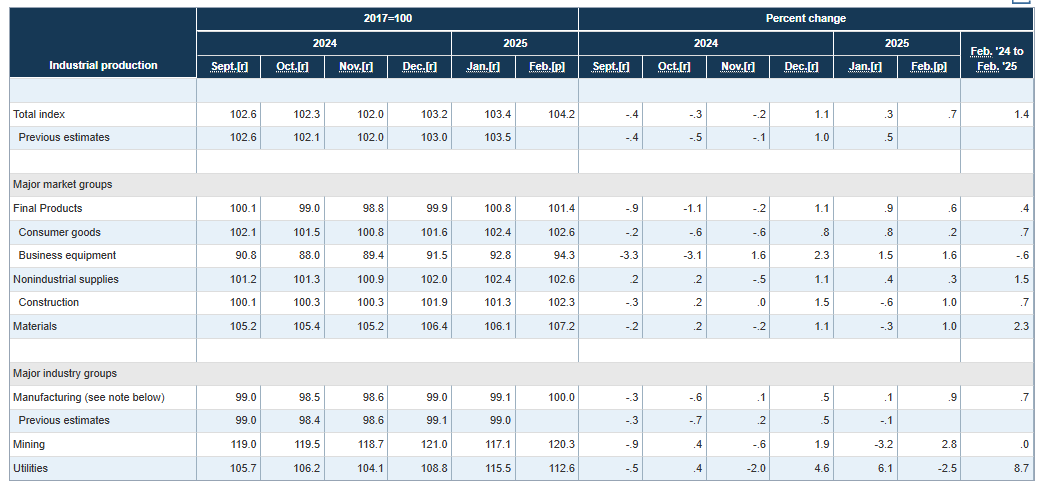Click the Major industry groups section heading
1043x488 pixels.
tap(64, 374)
